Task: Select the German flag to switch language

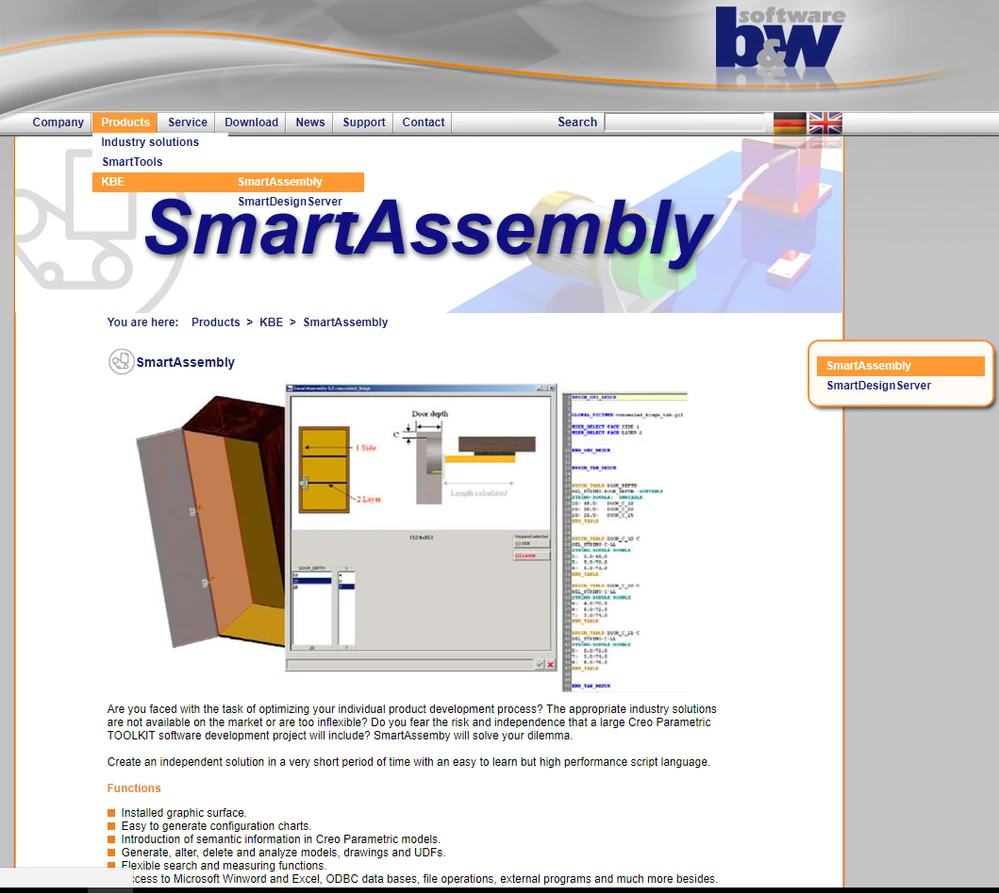Action: (x=790, y=122)
